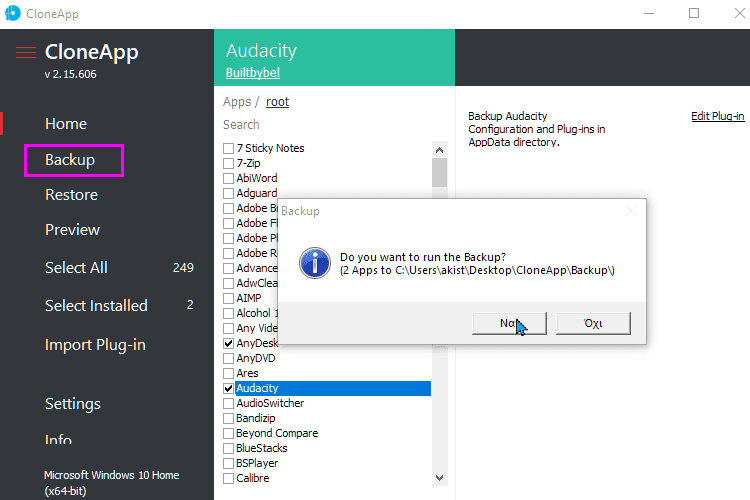Check the BSPlayer checkbox
Screen dimensions: 750x500
click(x=229, y=463)
